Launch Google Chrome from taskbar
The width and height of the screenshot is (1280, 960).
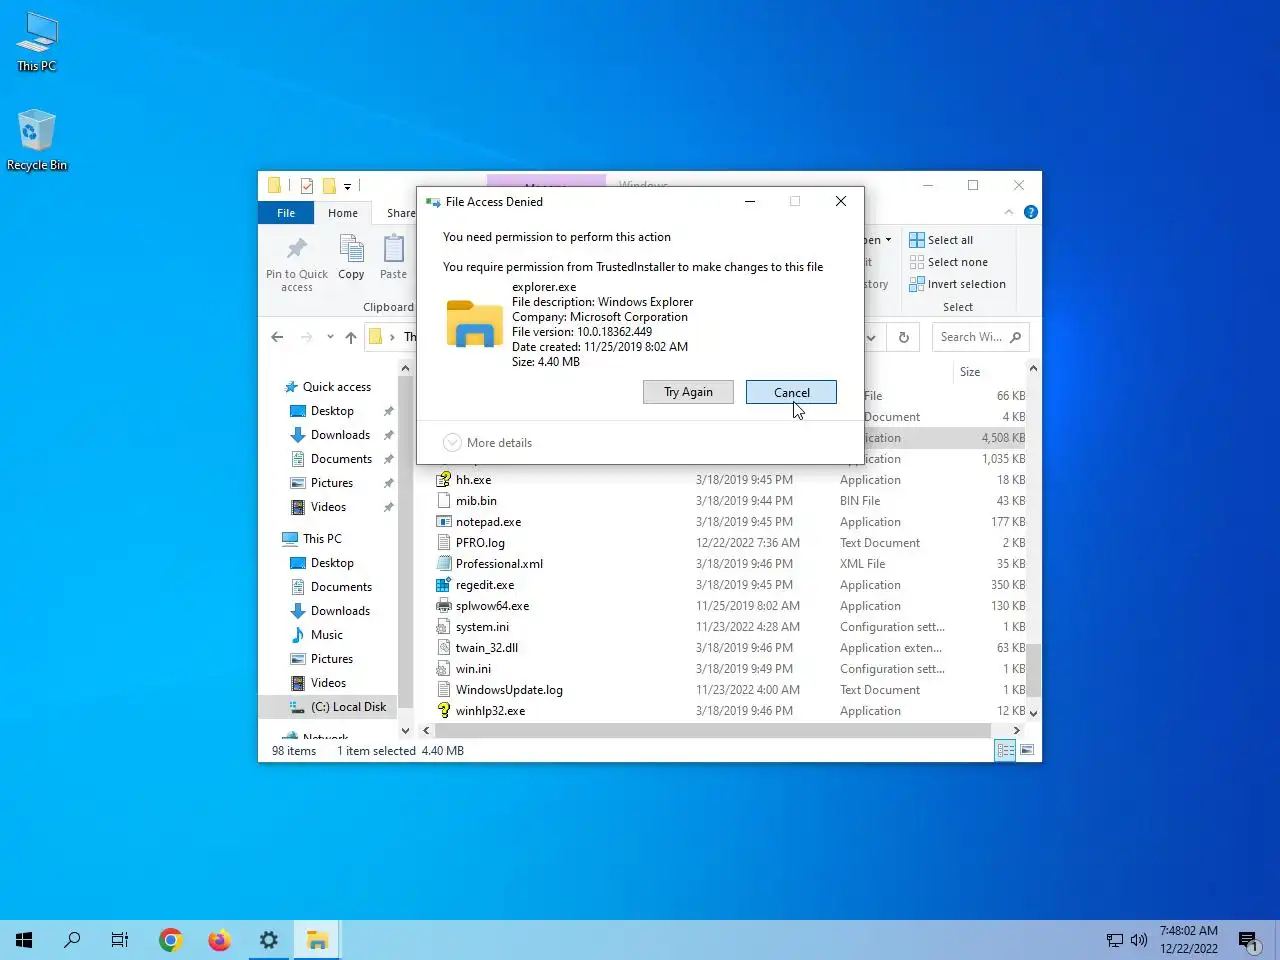click(x=171, y=940)
